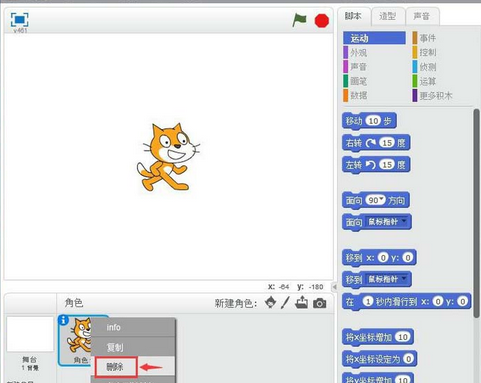
Task: Click the 10 field in 移动 步 block
Action: click(373, 121)
